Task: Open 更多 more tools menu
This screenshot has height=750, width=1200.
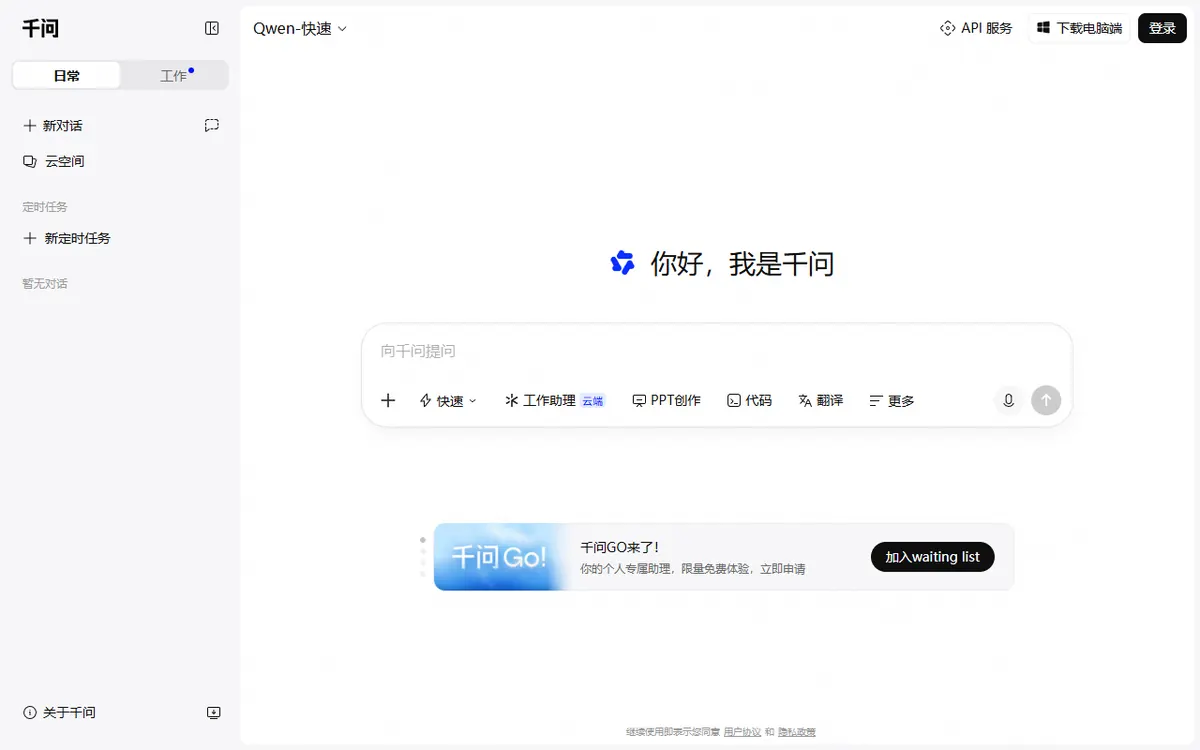Action: (x=892, y=400)
